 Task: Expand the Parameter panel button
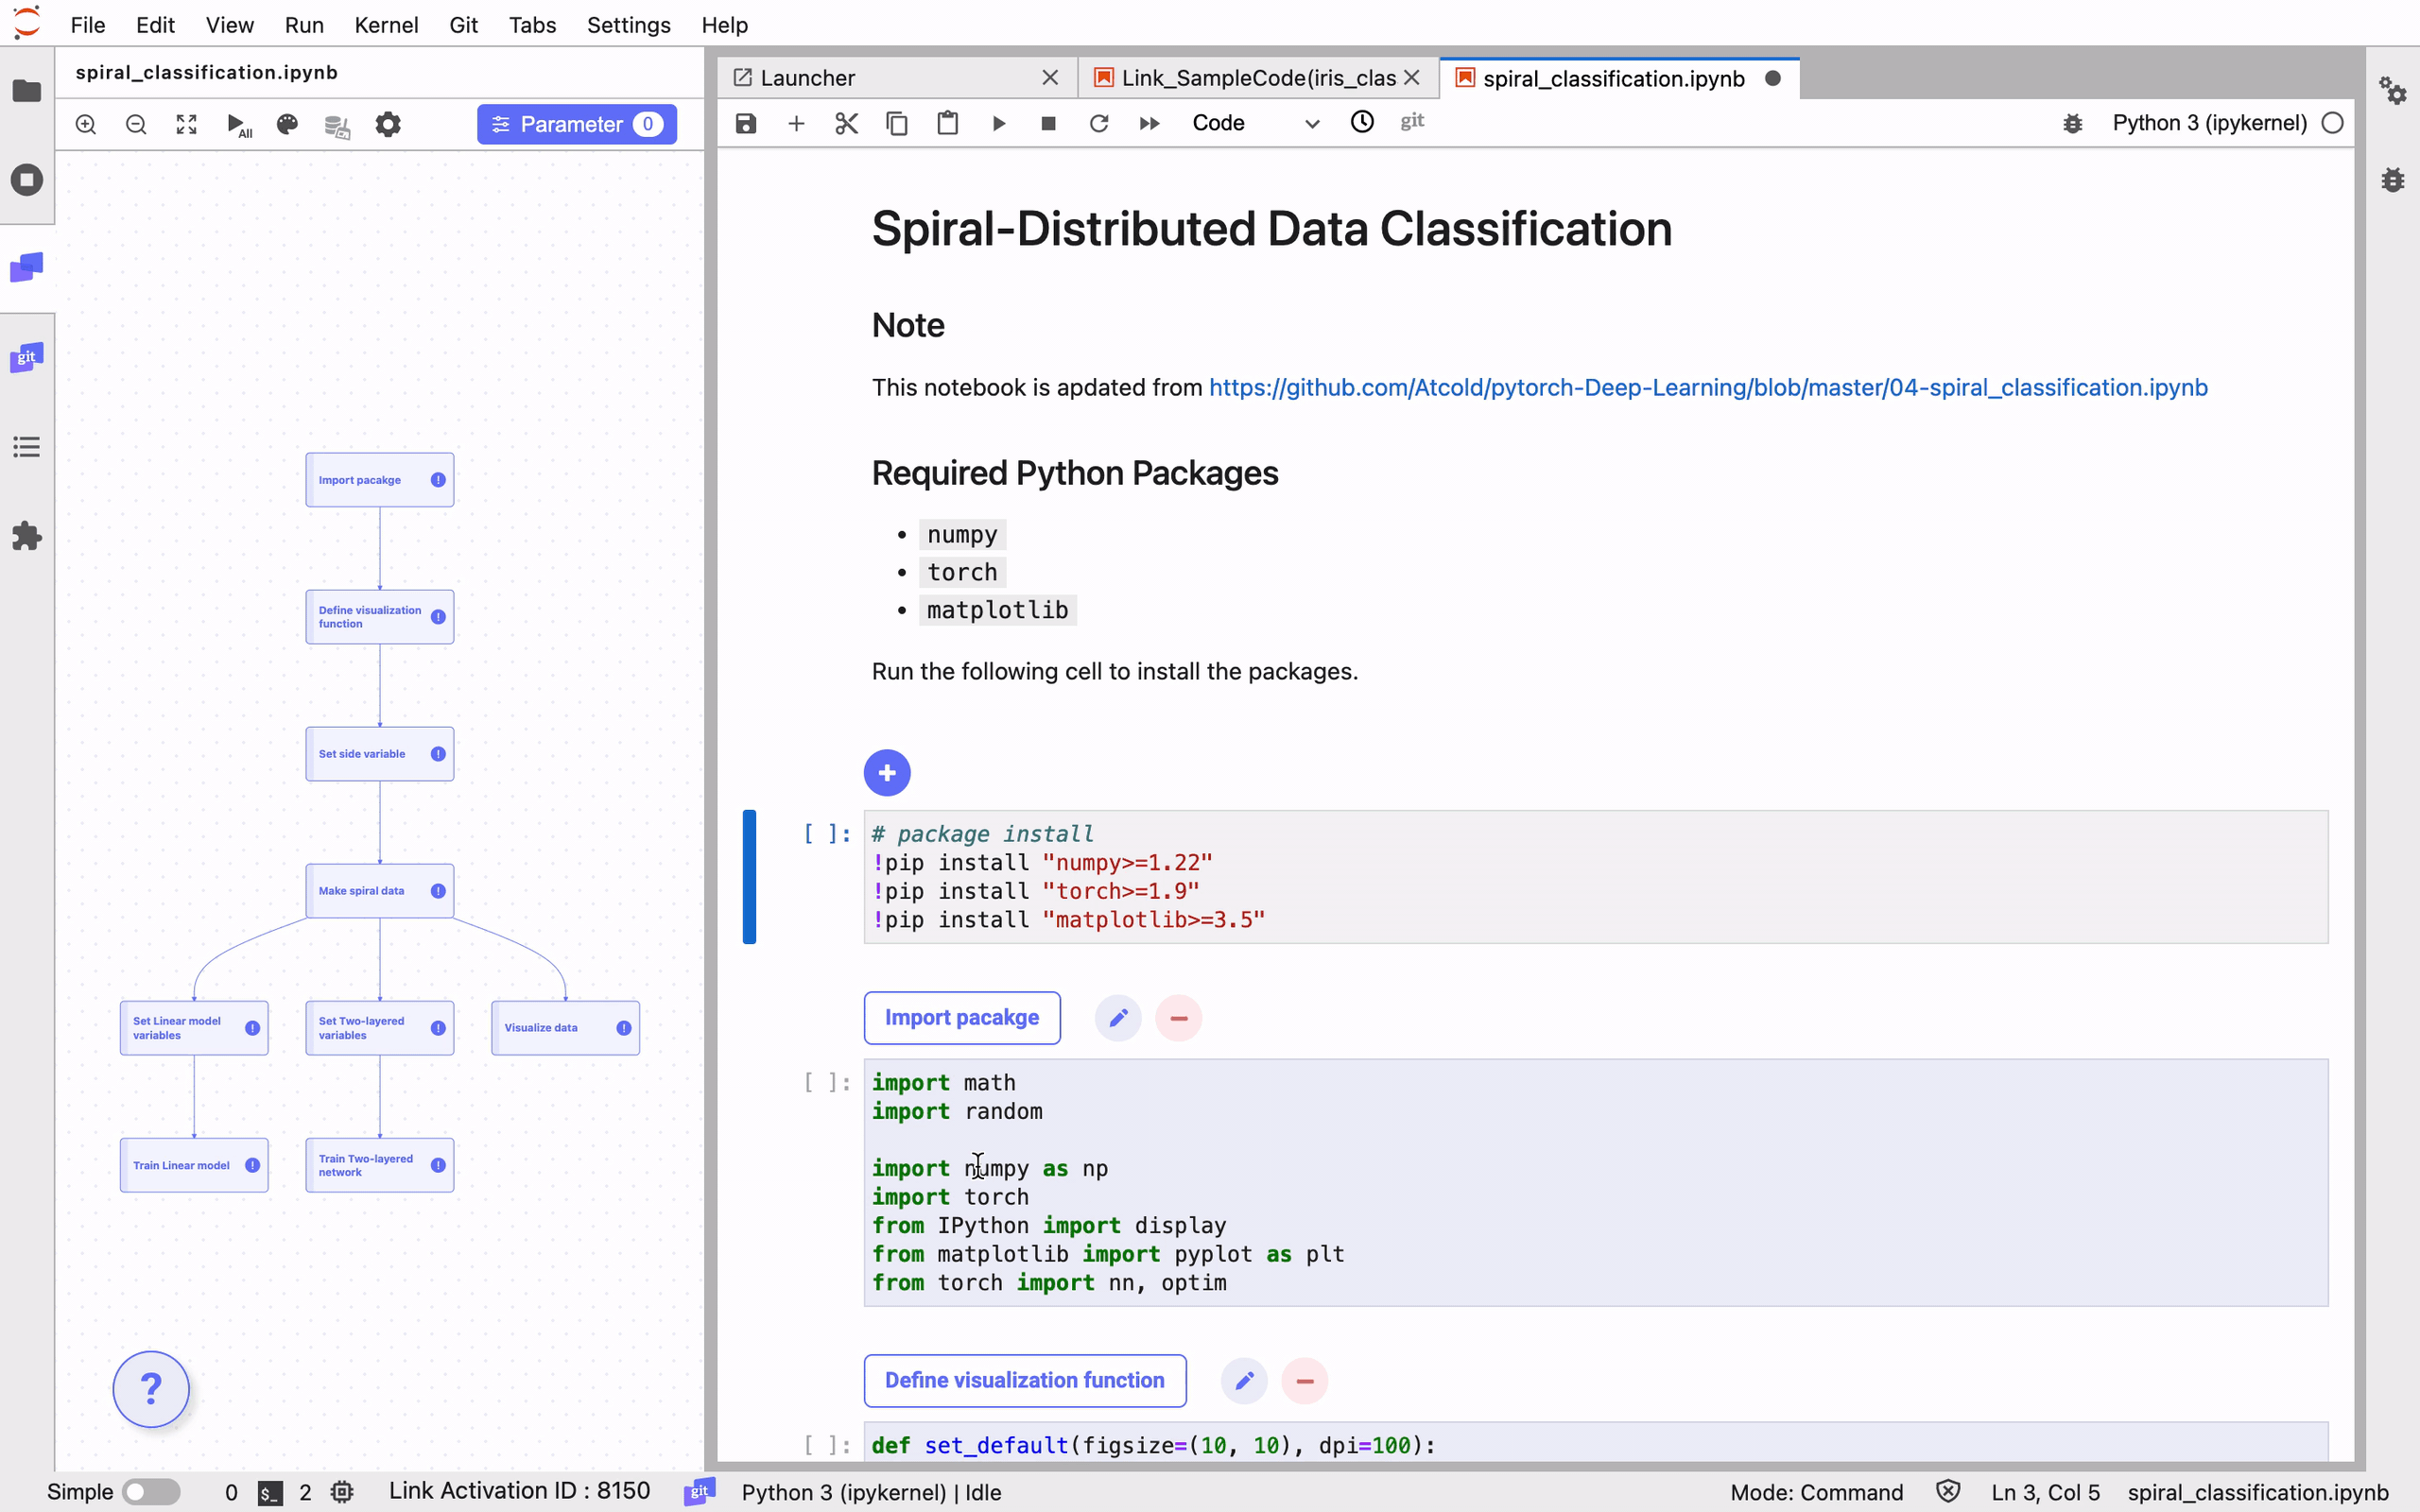(576, 125)
